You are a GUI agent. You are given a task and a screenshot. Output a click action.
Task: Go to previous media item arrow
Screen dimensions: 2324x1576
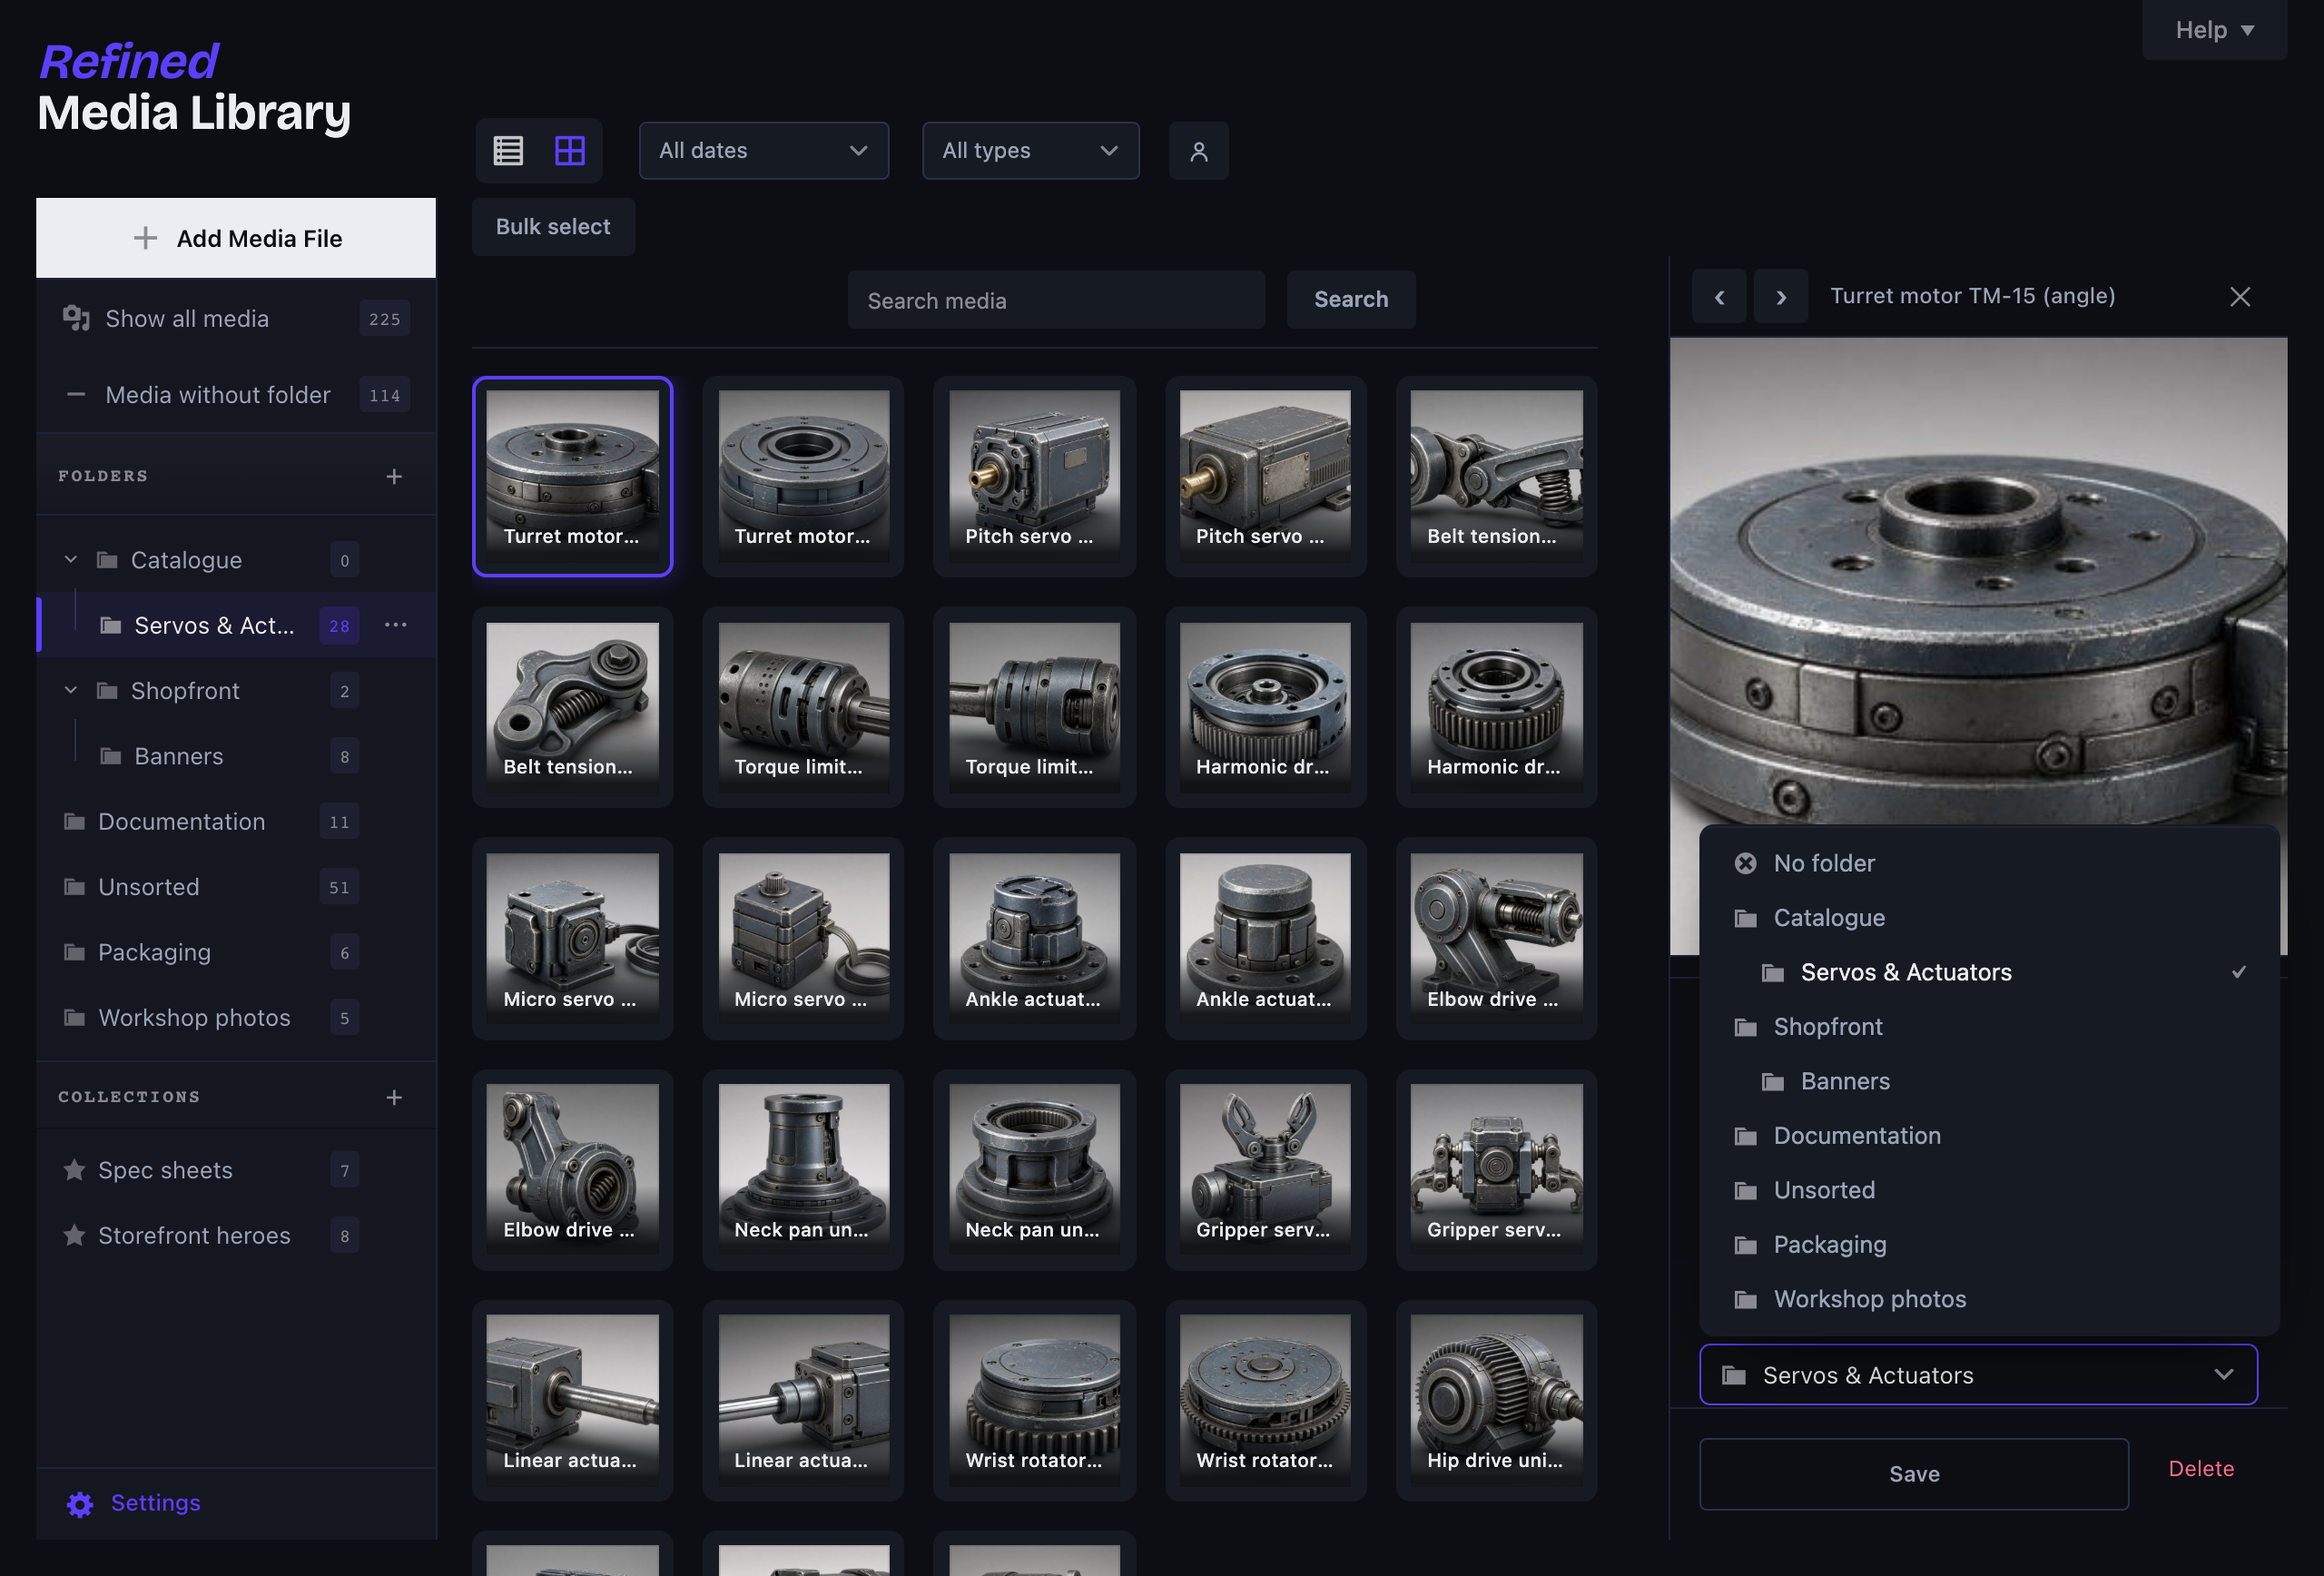pyautogui.click(x=1719, y=297)
